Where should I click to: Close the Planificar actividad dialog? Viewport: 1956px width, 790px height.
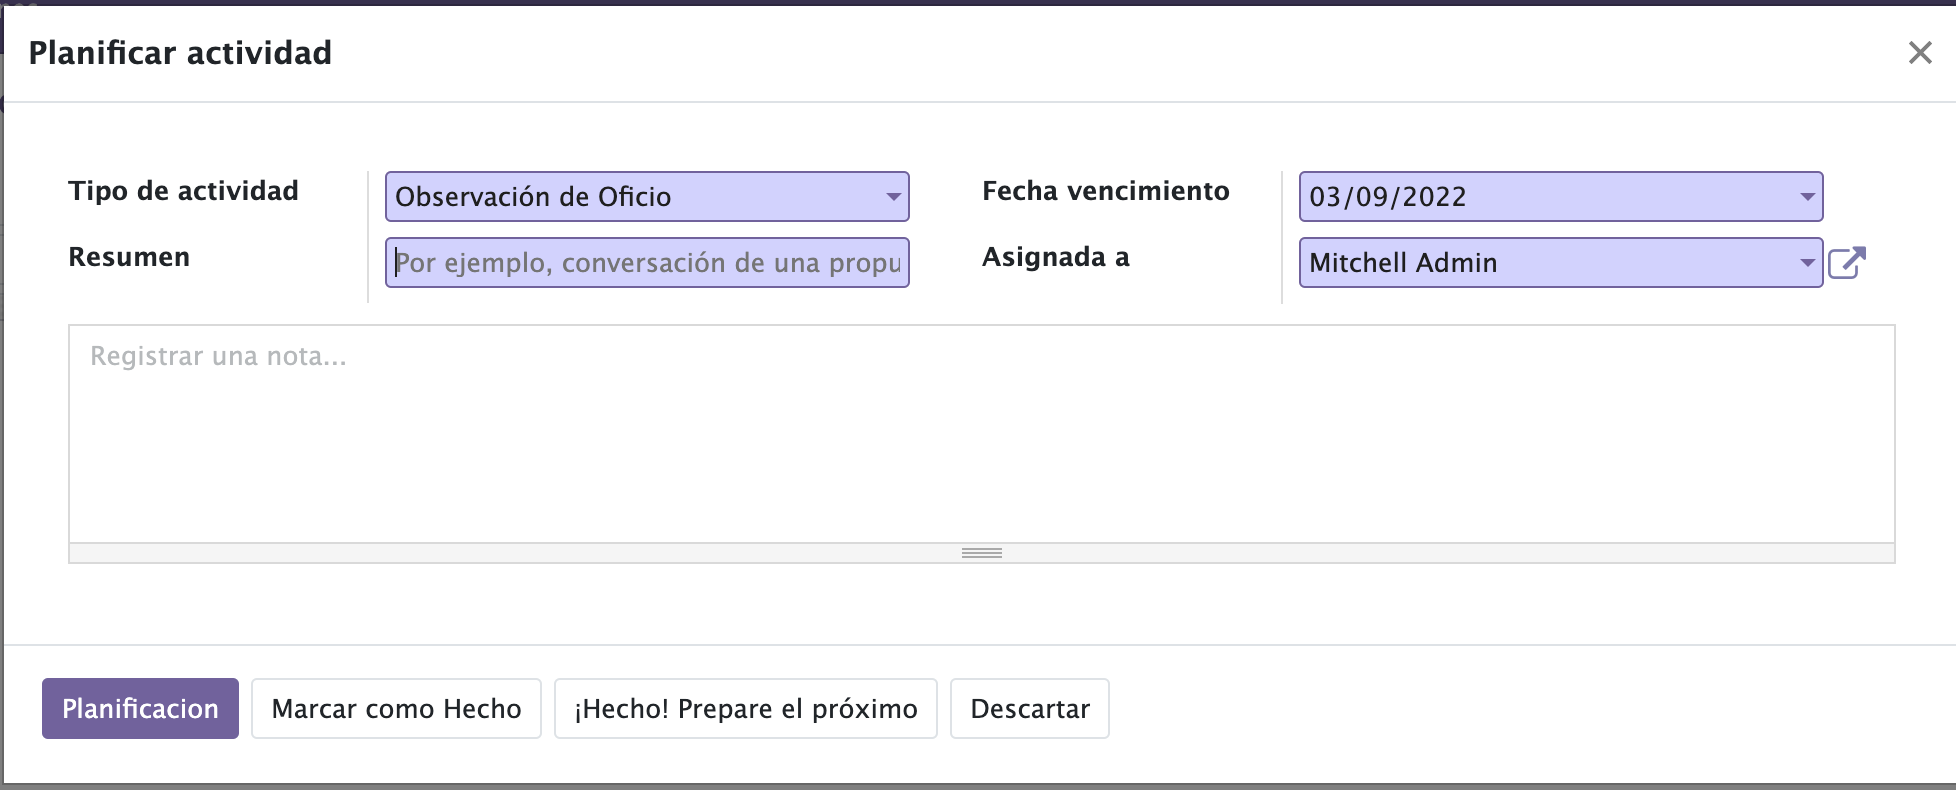pyautogui.click(x=1919, y=53)
